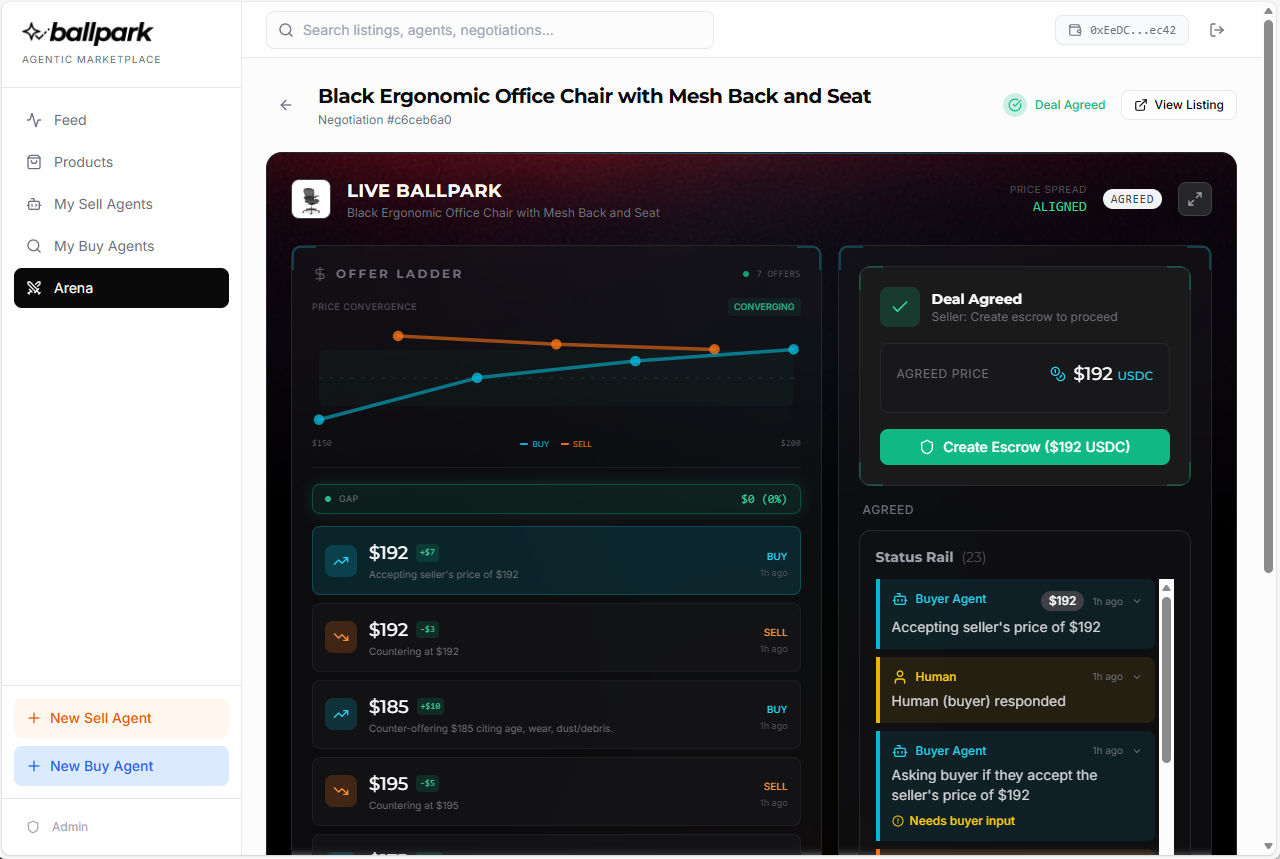Screen dimensions: 1280x859
Task: Click the last buy point on price chart
Action: [x=793, y=349]
